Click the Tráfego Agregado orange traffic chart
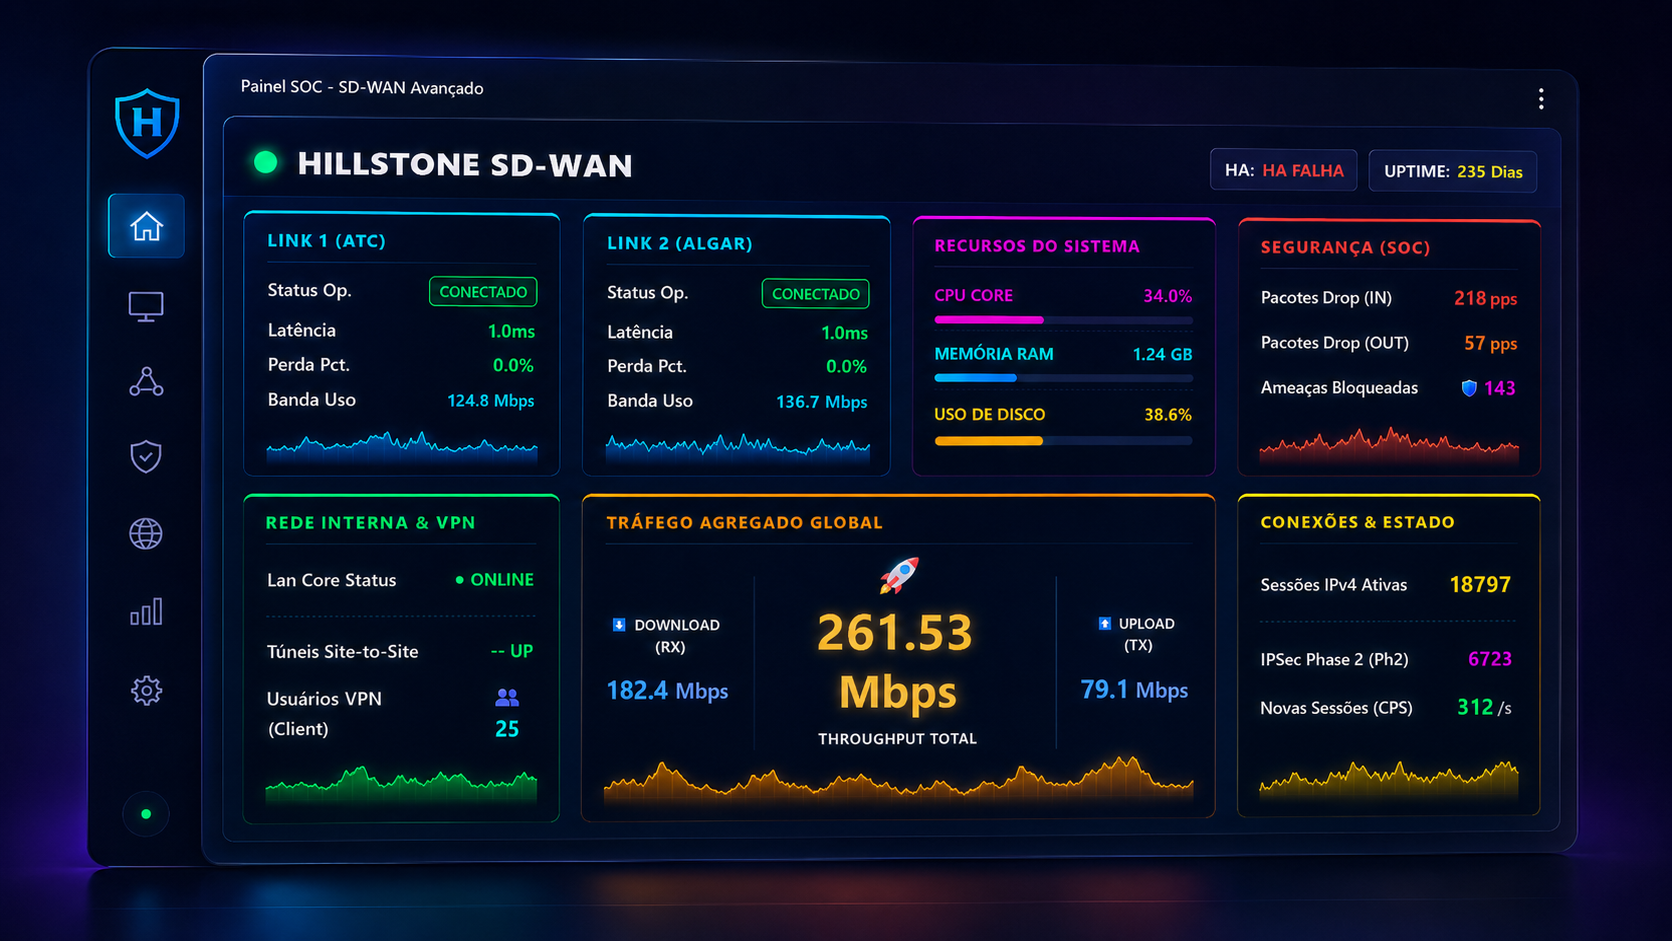The image size is (1672, 941). (x=898, y=778)
